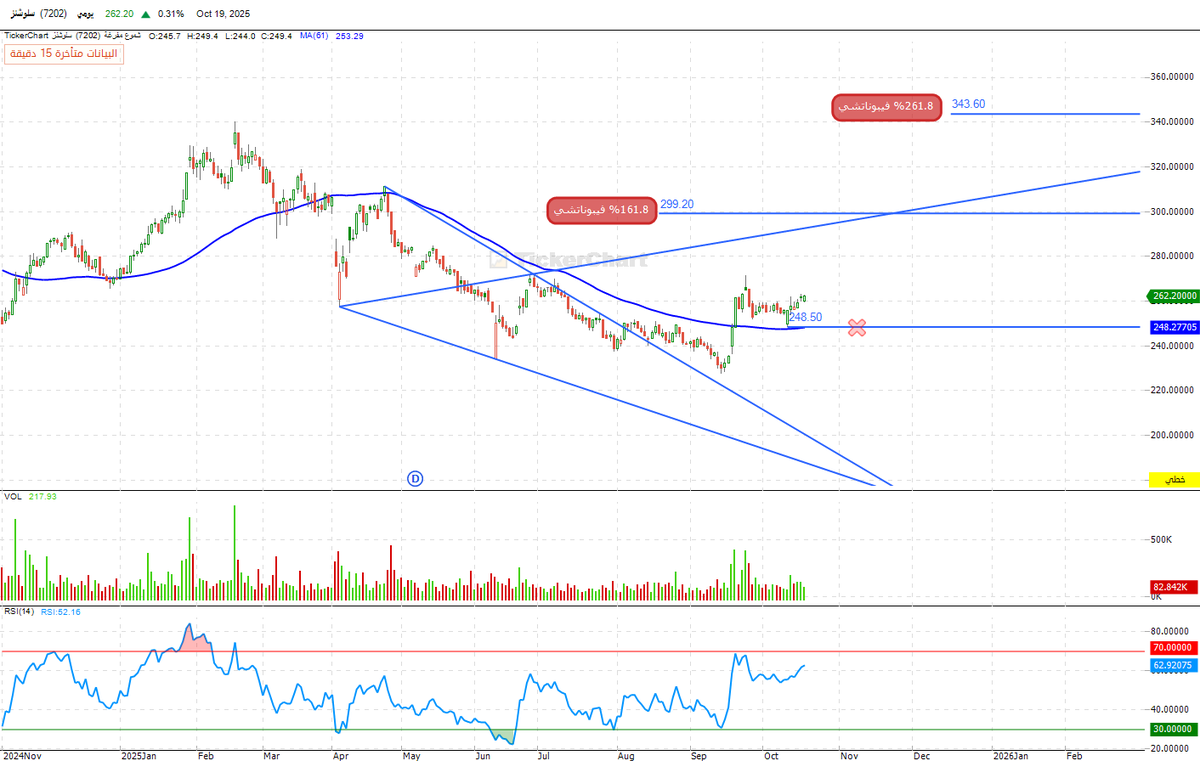
Task: Click the yellow خطي scale label
Action: click(x=1174, y=480)
